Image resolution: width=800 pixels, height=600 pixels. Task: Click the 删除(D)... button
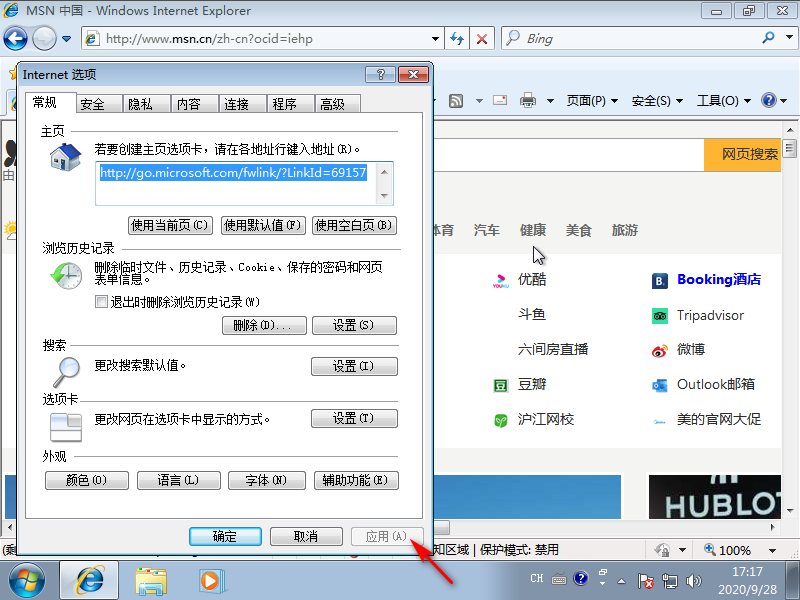pos(262,325)
